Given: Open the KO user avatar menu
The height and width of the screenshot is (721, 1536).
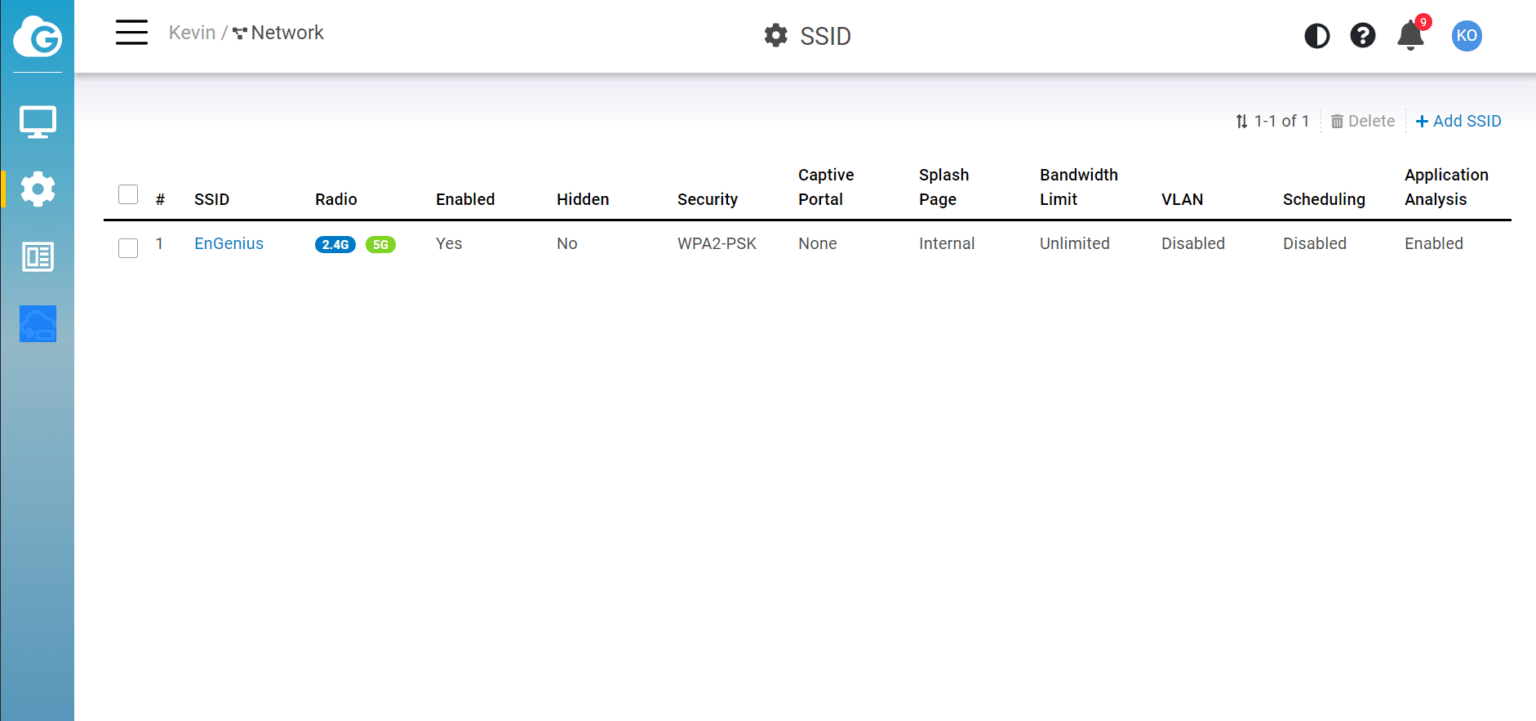Looking at the screenshot, I should [1467, 36].
